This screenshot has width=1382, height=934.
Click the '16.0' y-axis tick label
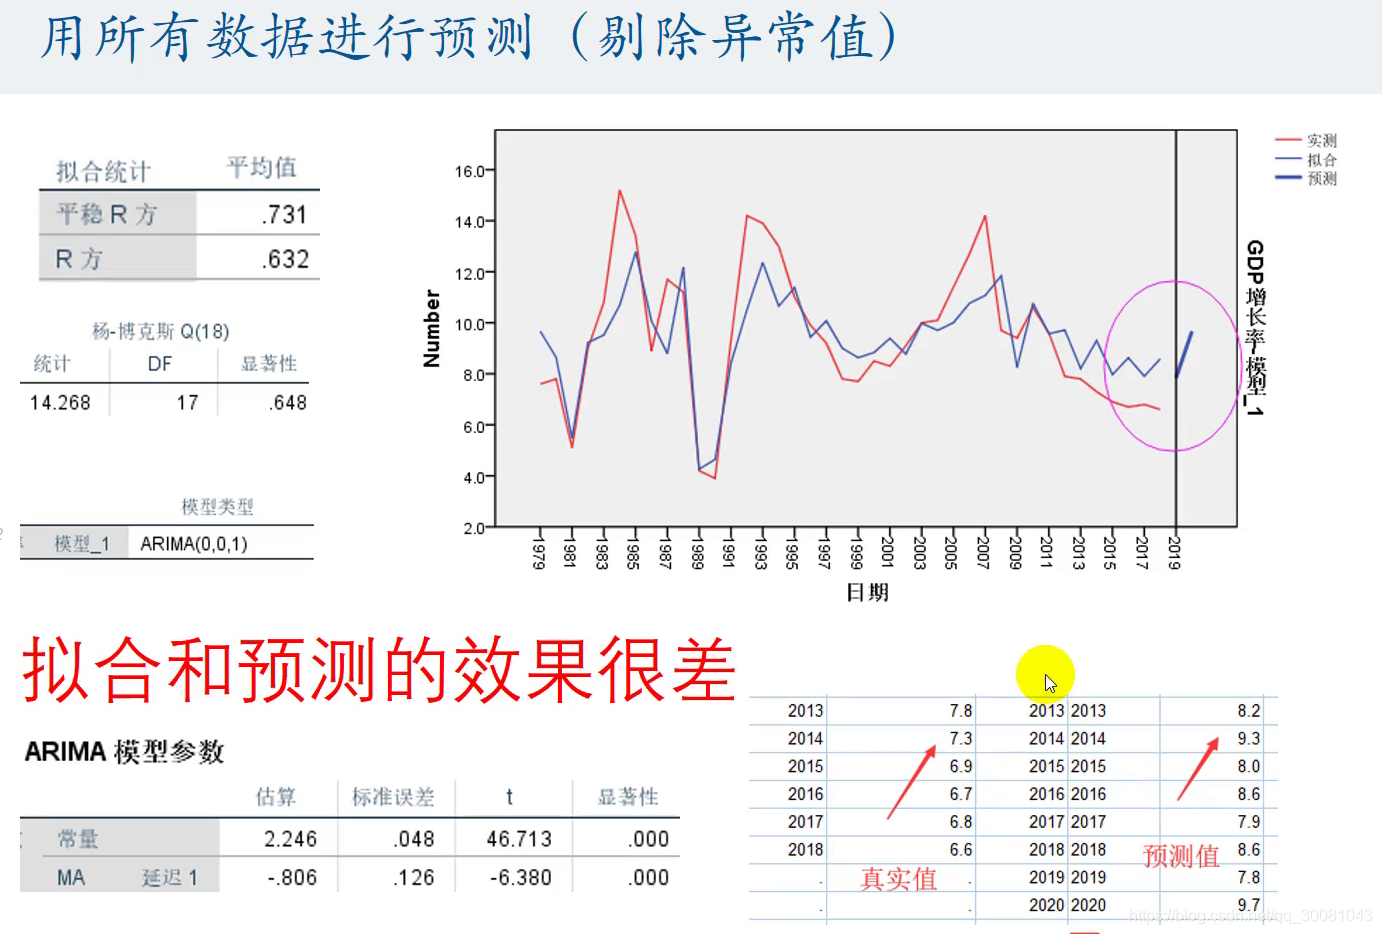tap(469, 171)
